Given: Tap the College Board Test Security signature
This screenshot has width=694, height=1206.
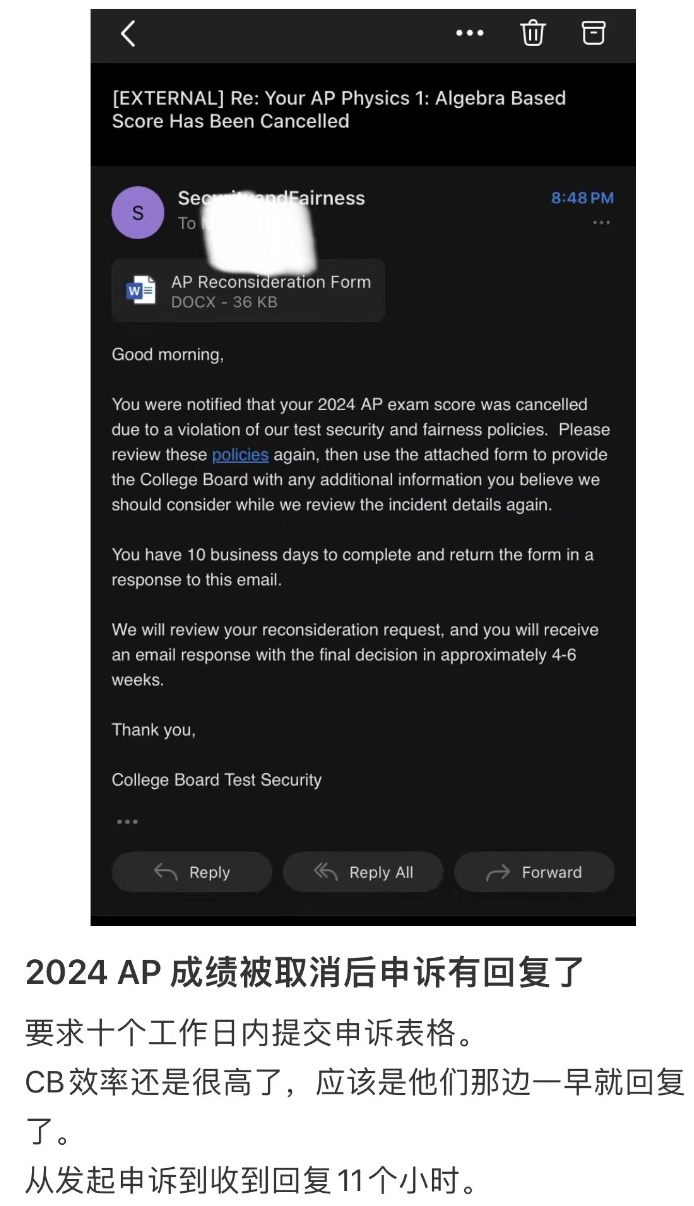Looking at the screenshot, I should [x=217, y=779].
